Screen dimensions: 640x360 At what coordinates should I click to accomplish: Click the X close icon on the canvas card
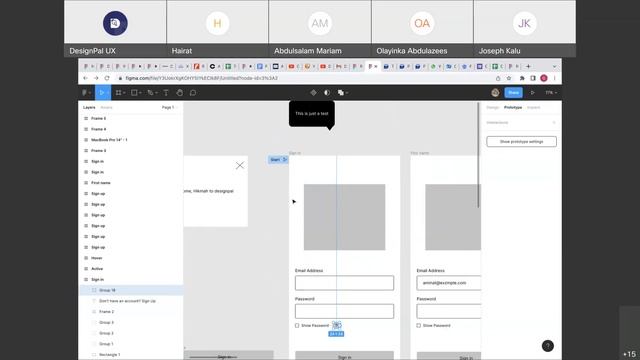tap(240, 165)
